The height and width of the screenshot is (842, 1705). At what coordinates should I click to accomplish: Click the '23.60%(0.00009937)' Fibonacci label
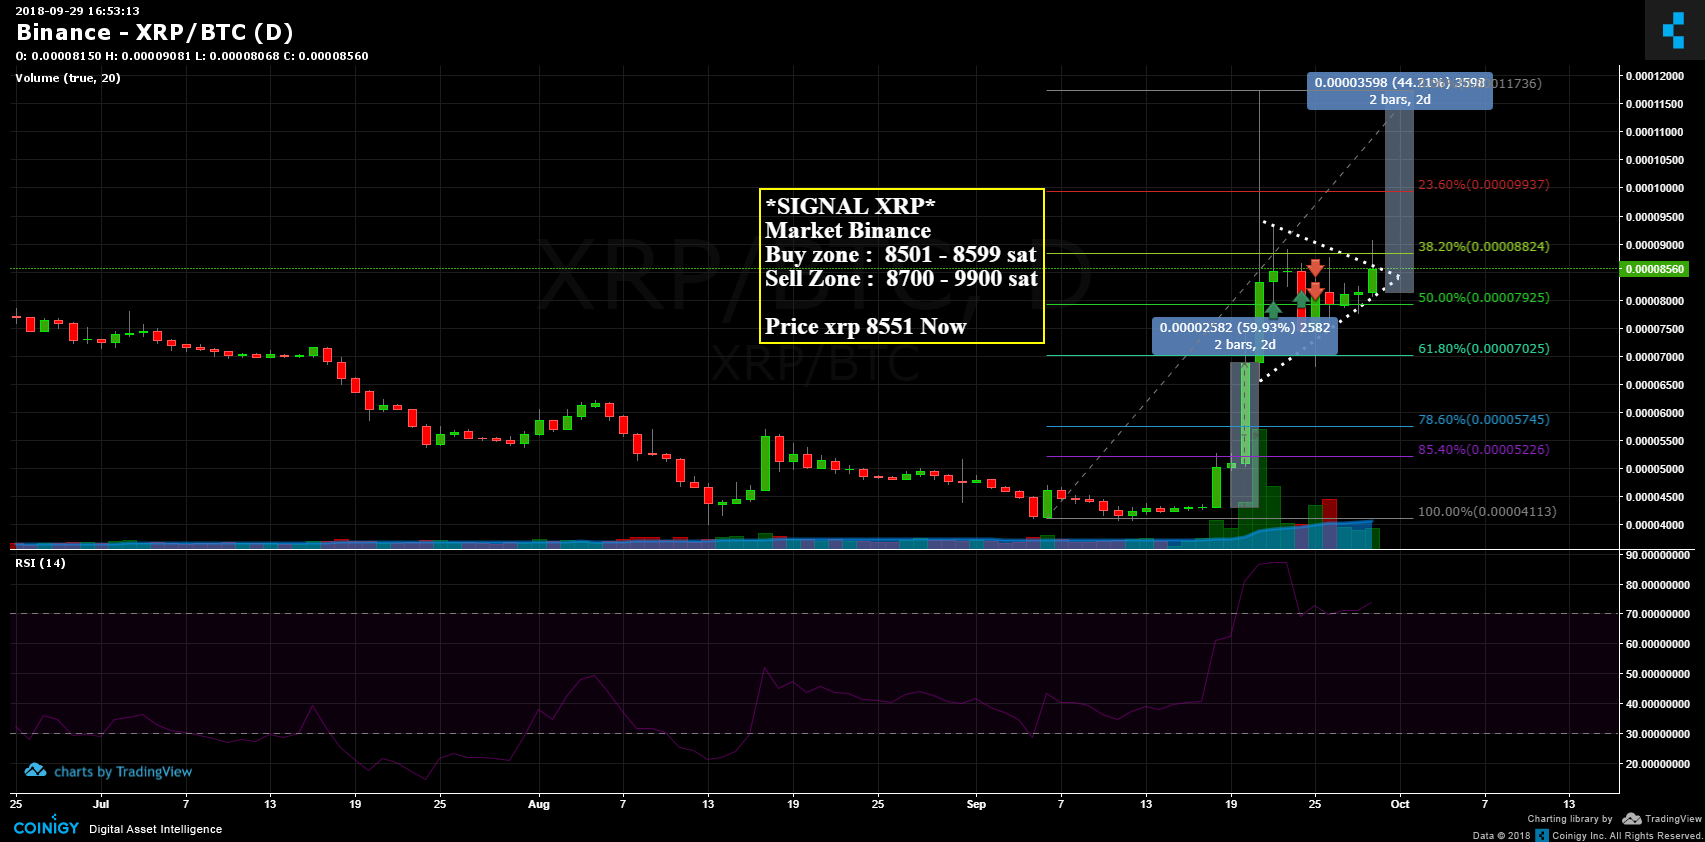1484,185
